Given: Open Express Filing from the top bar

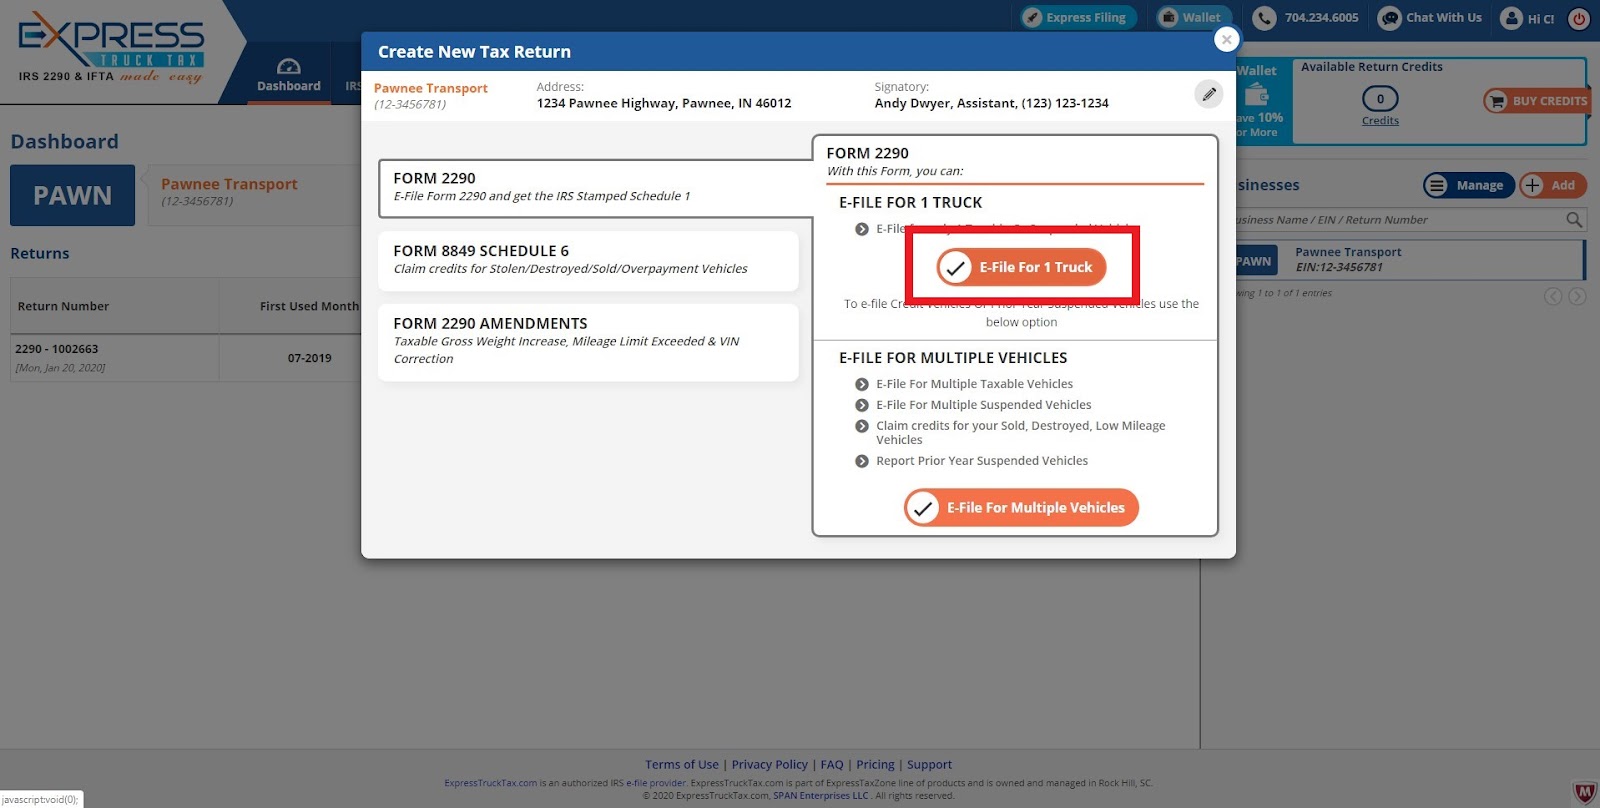Looking at the screenshot, I should coord(1077,17).
